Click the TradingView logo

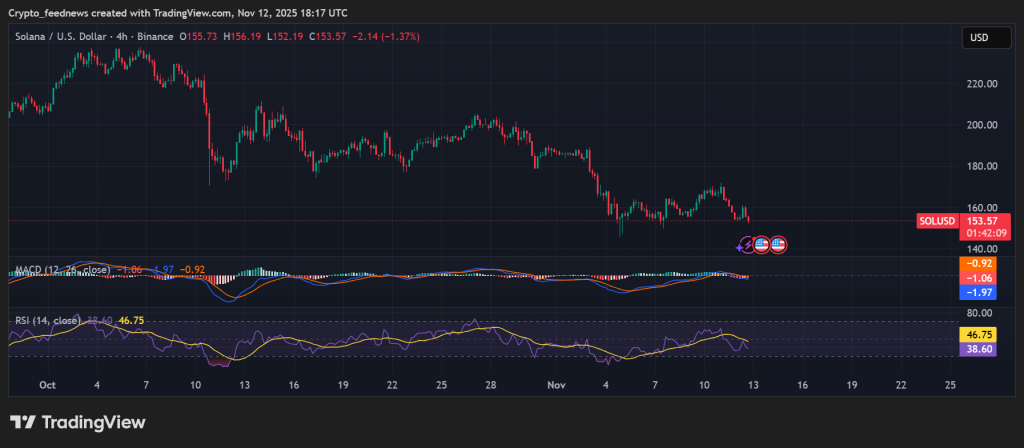[x=77, y=422]
